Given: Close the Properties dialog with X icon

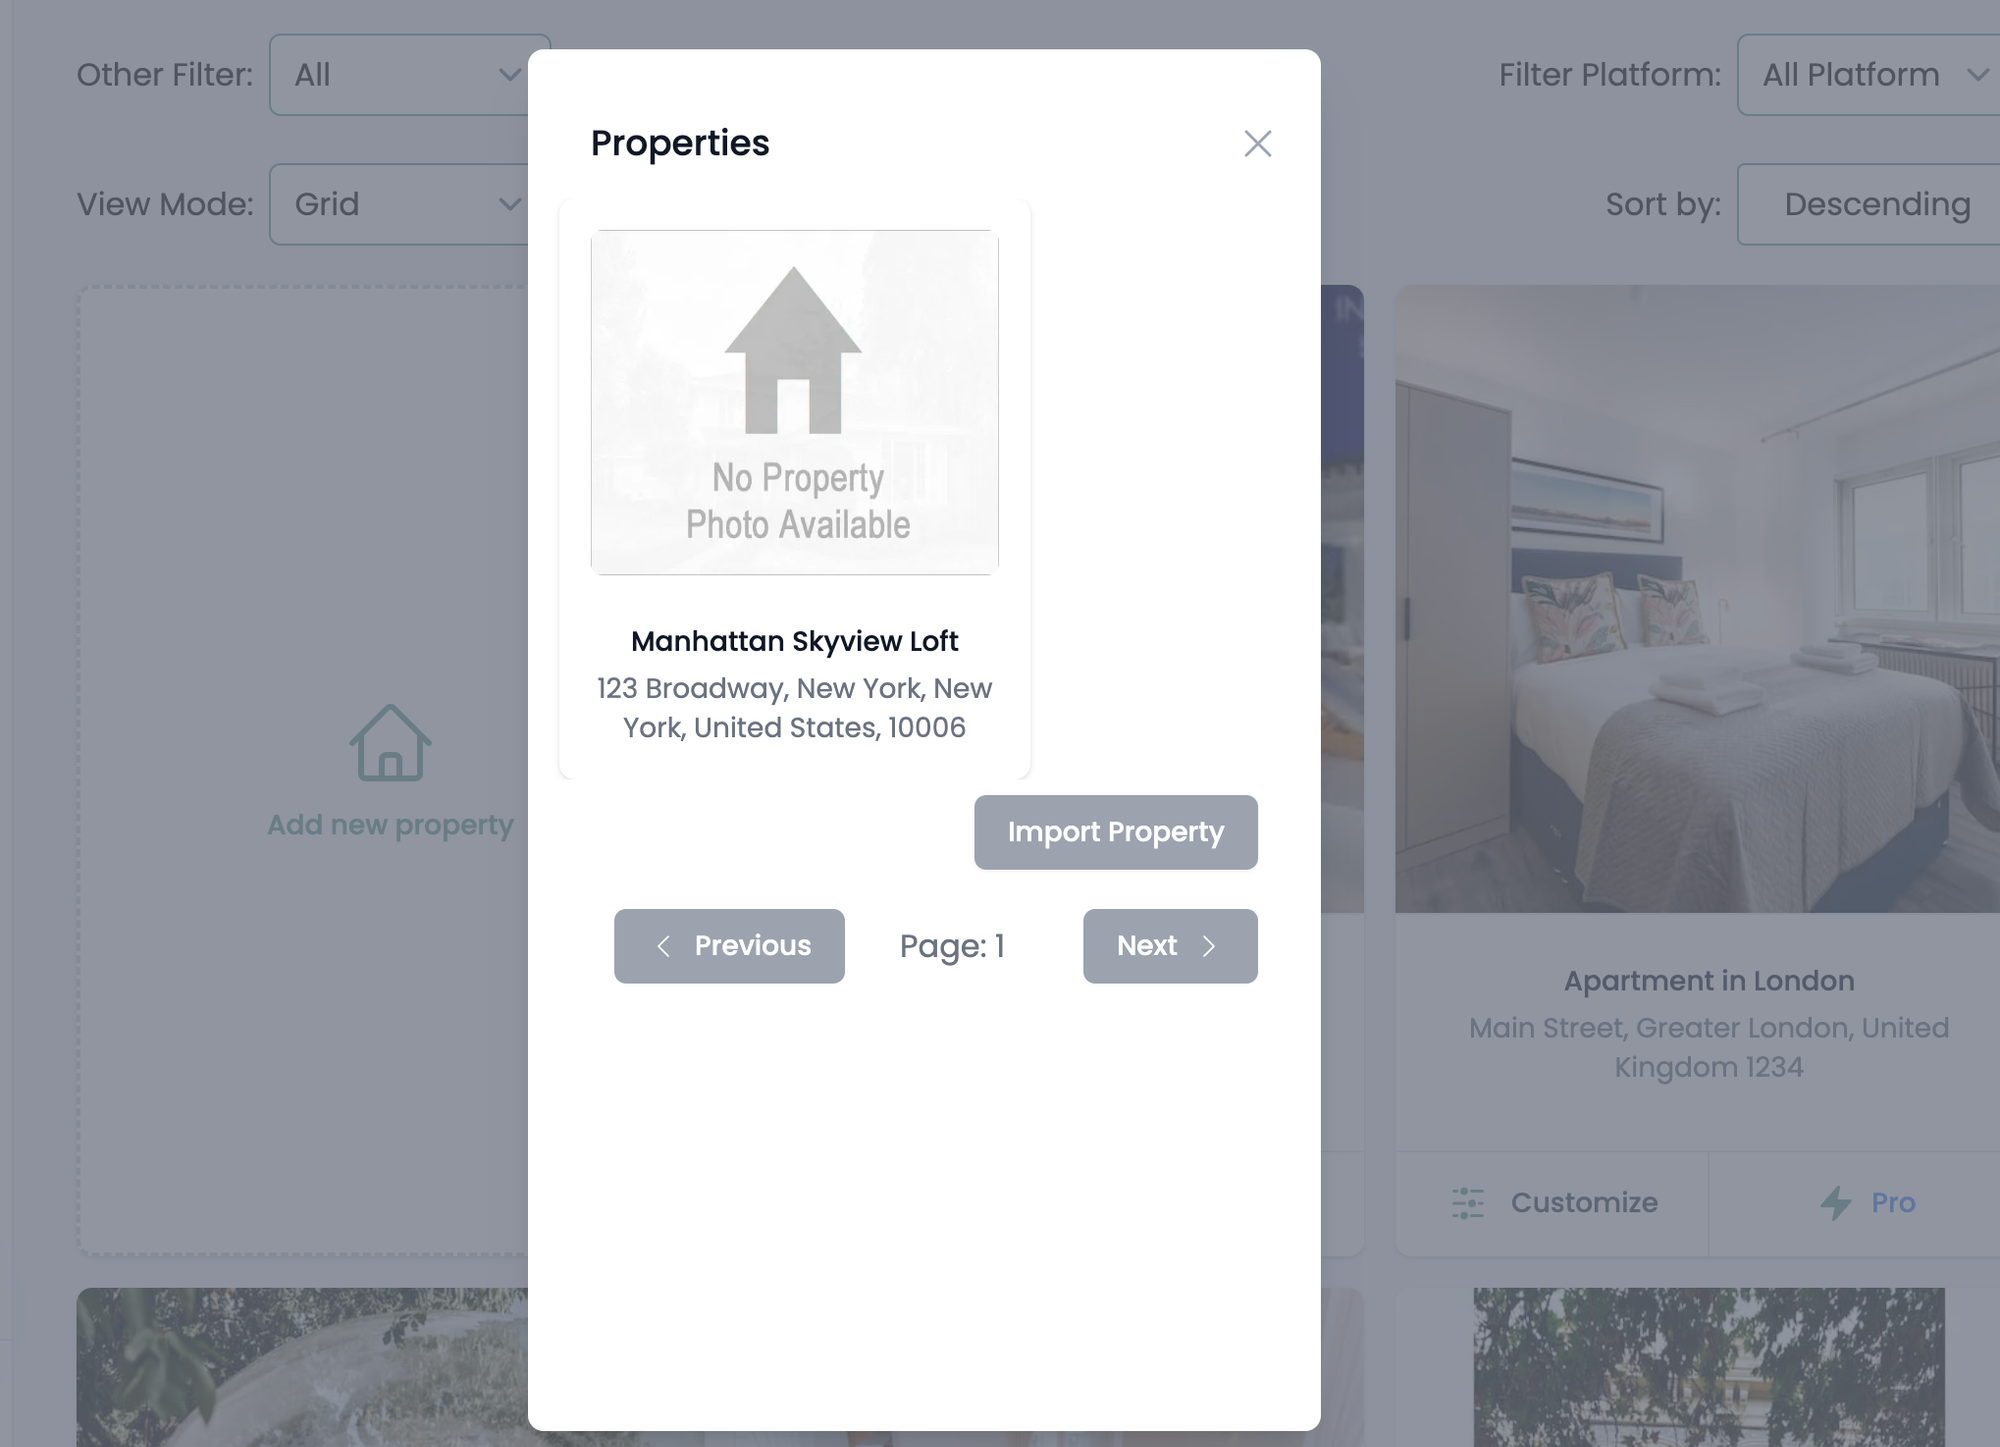Looking at the screenshot, I should click(1257, 143).
